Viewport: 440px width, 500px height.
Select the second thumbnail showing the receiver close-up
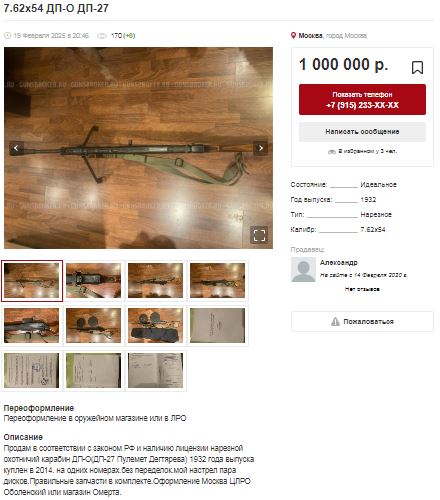[x=93, y=281]
